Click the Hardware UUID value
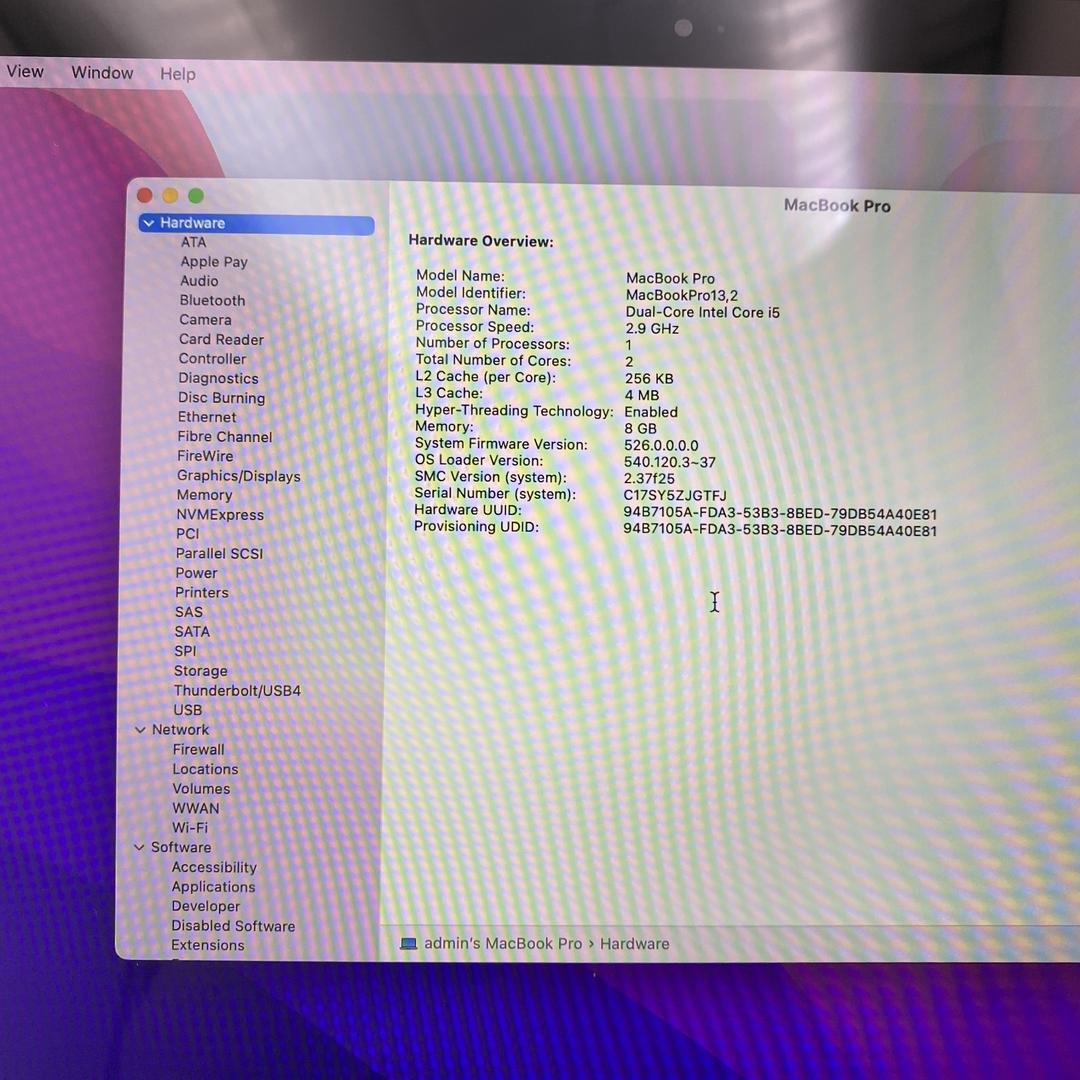The width and height of the screenshot is (1080, 1080). [780, 514]
